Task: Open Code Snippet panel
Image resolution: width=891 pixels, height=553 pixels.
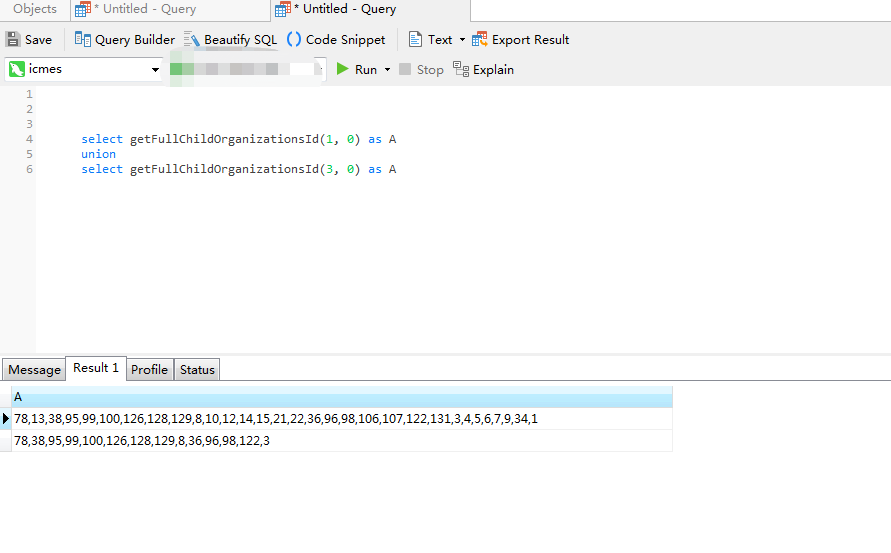Action: (x=336, y=39)
